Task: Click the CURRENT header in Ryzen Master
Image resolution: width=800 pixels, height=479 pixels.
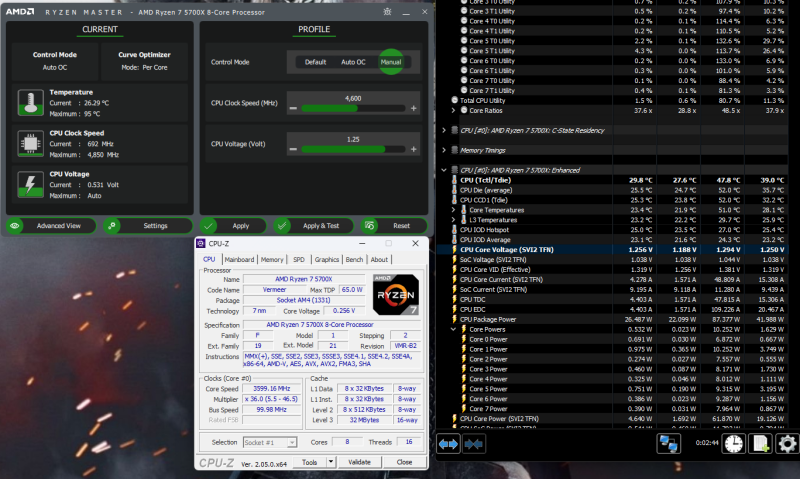Action: click(x=99, y=29)
